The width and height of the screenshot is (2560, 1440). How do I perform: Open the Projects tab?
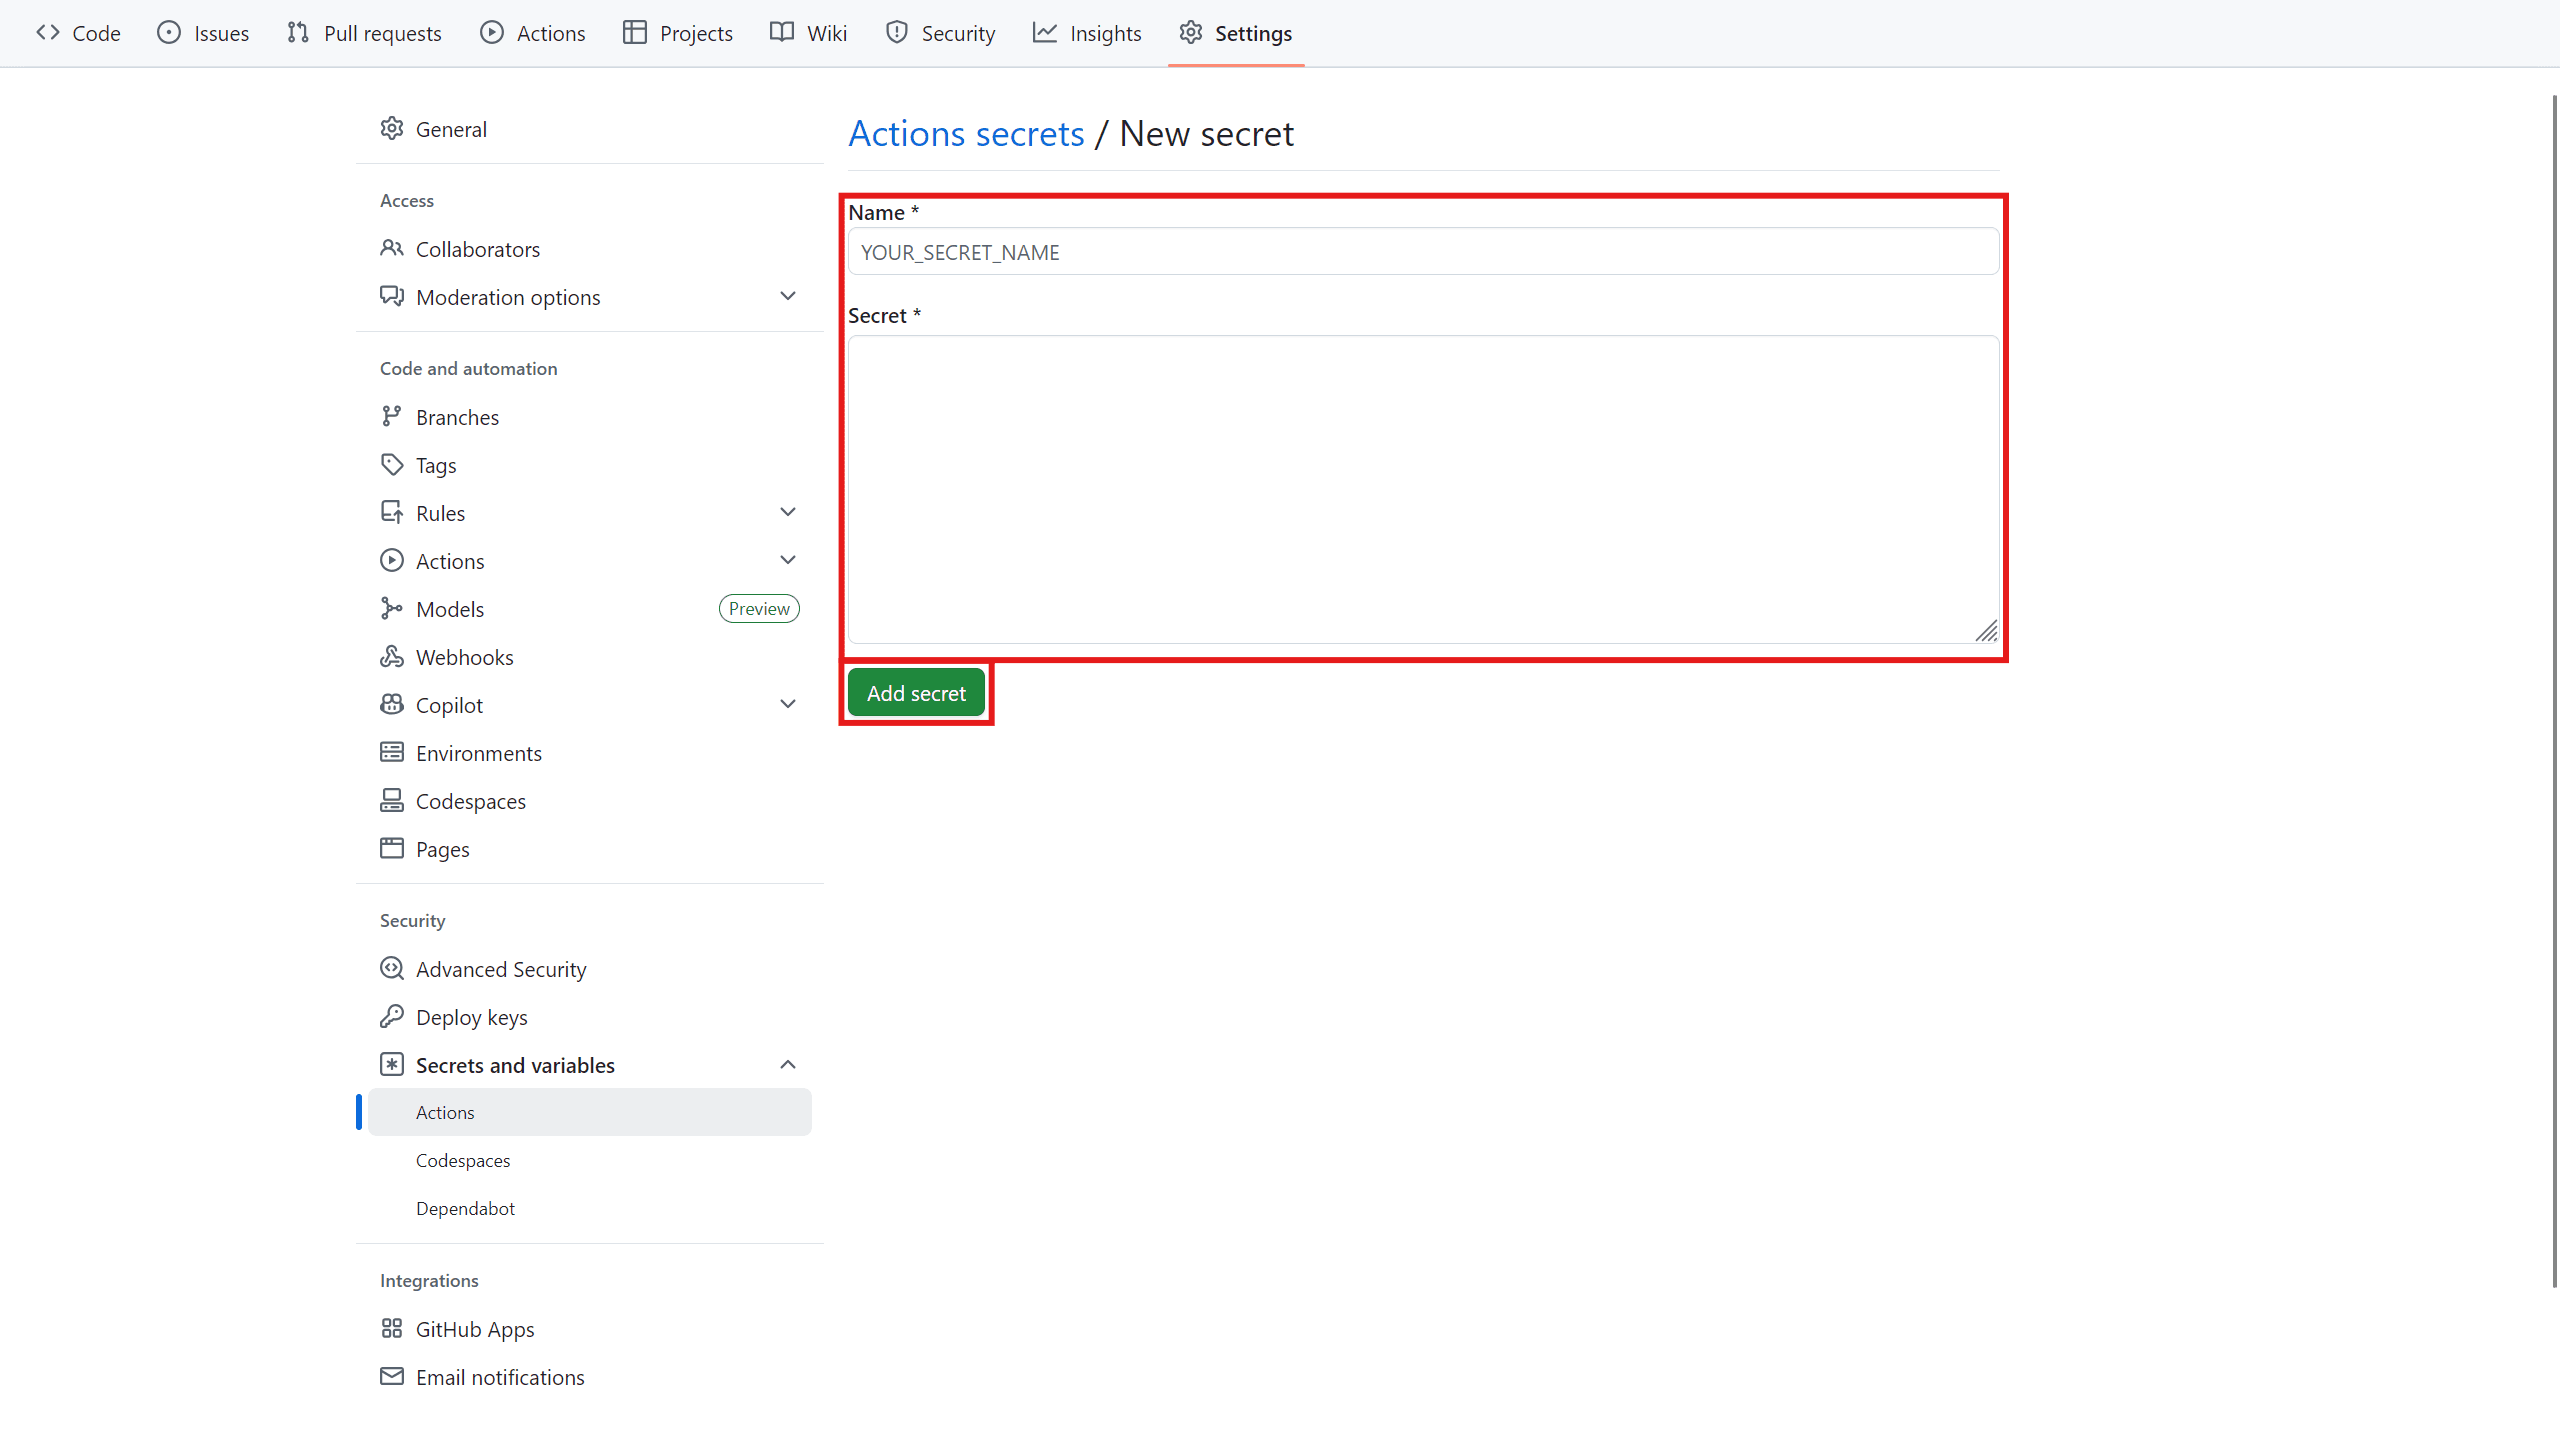tap(678, 33)
